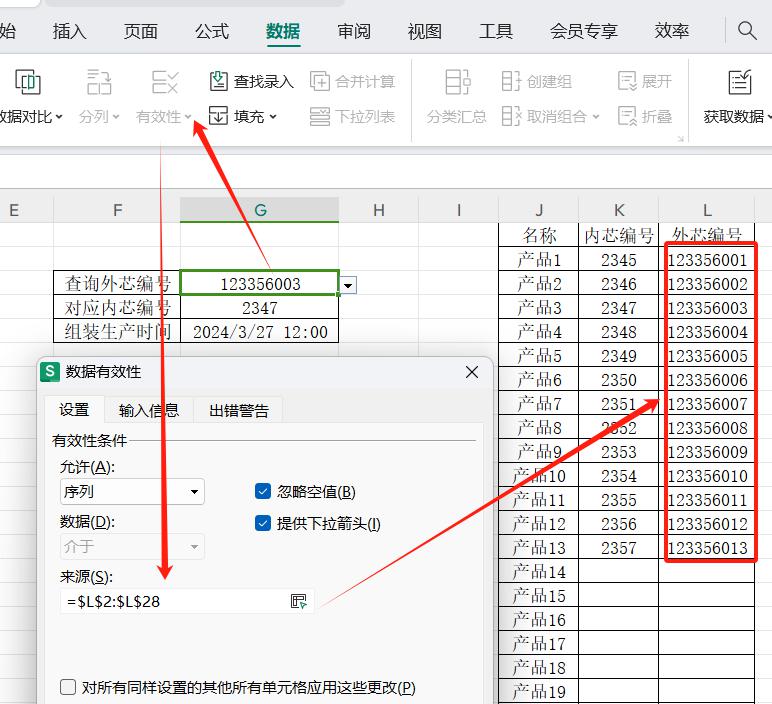Click the 有效性 validation icon
Screen dimensions: 772x704
[164, 82]
